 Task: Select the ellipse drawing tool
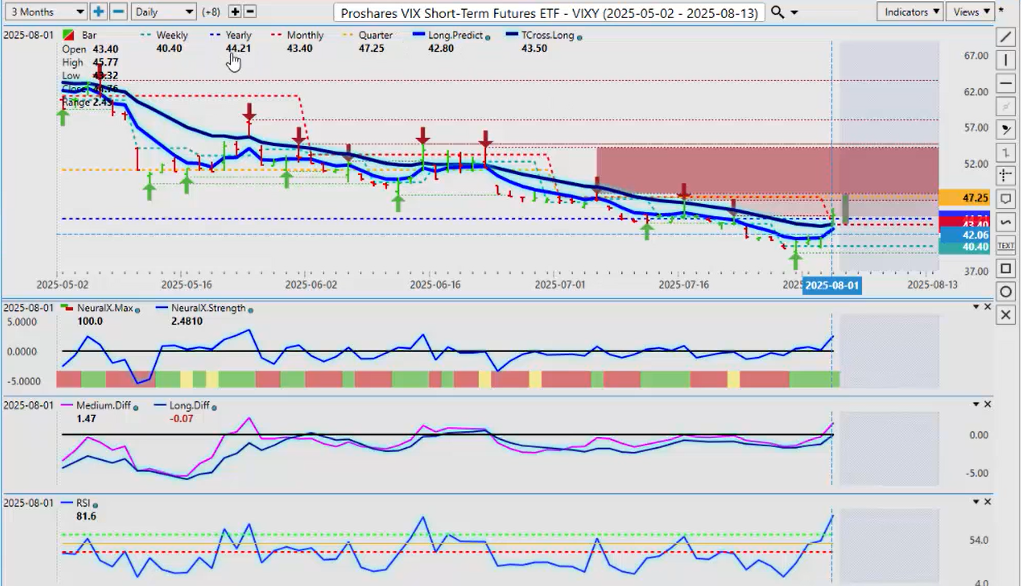point(1006,291)
